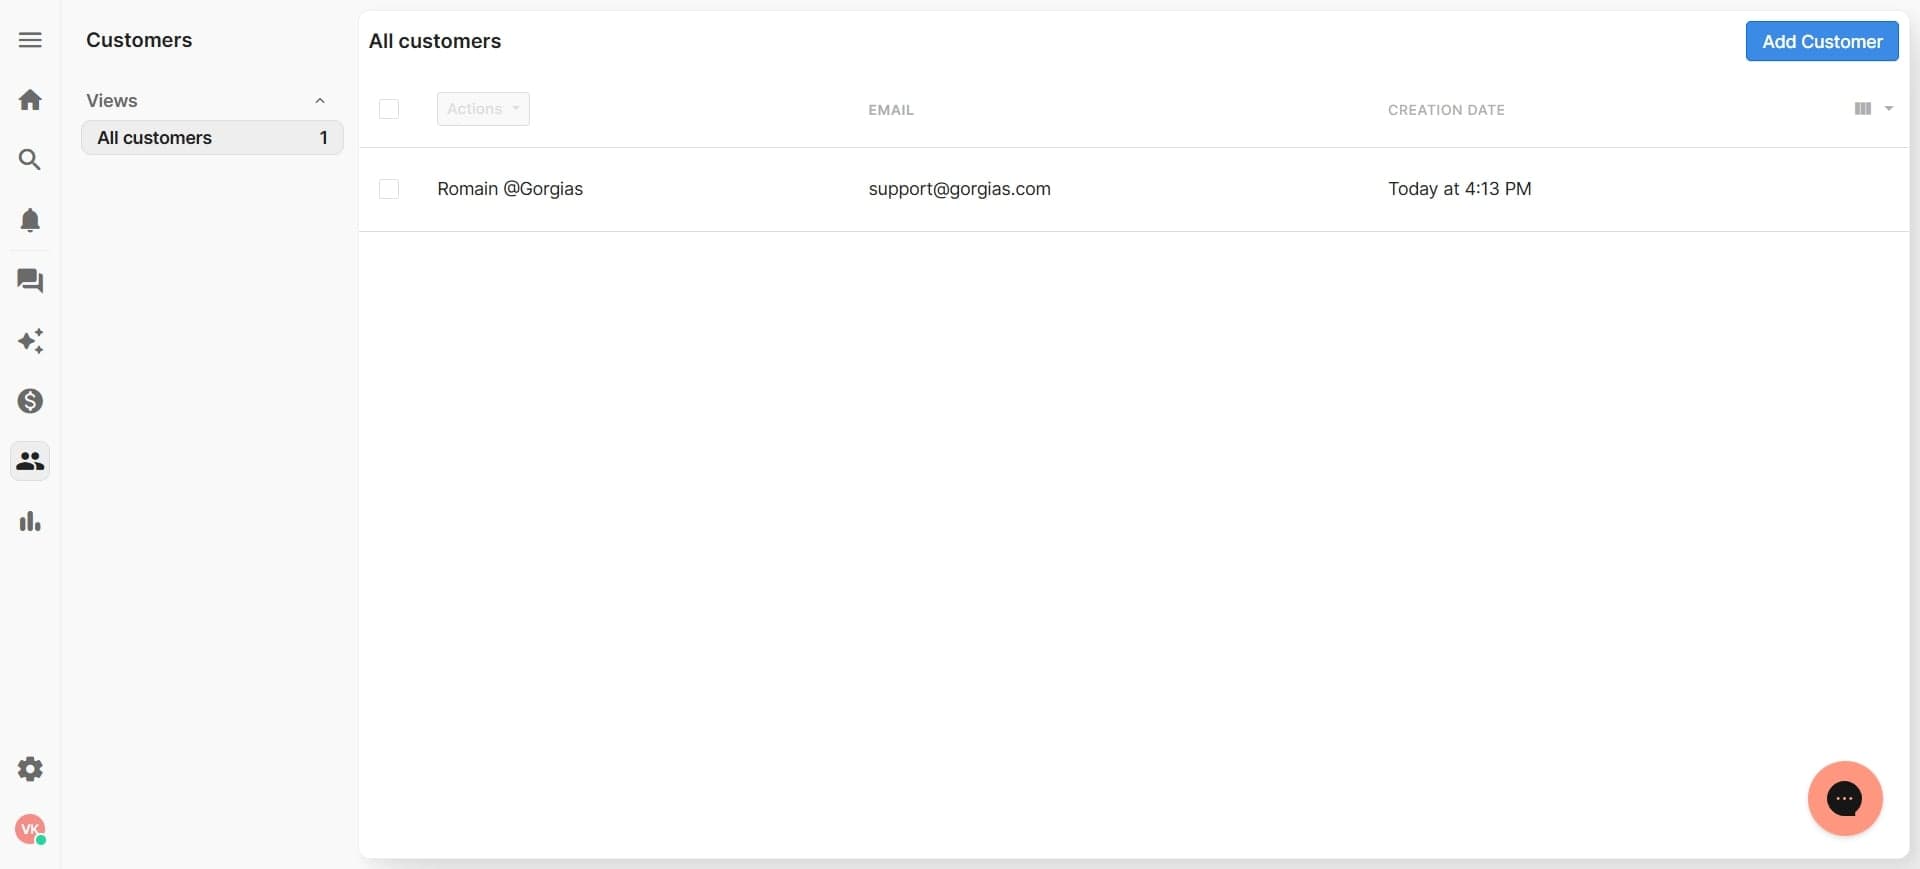Open notifications bell icon
The height and width of the screenshot is (869, 1920).
point(30,220)
